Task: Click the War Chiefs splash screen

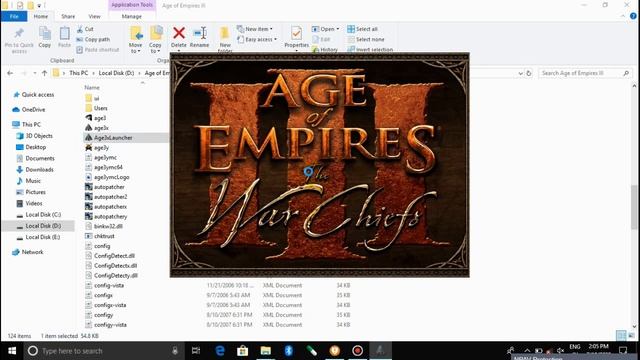Action: 320,164
